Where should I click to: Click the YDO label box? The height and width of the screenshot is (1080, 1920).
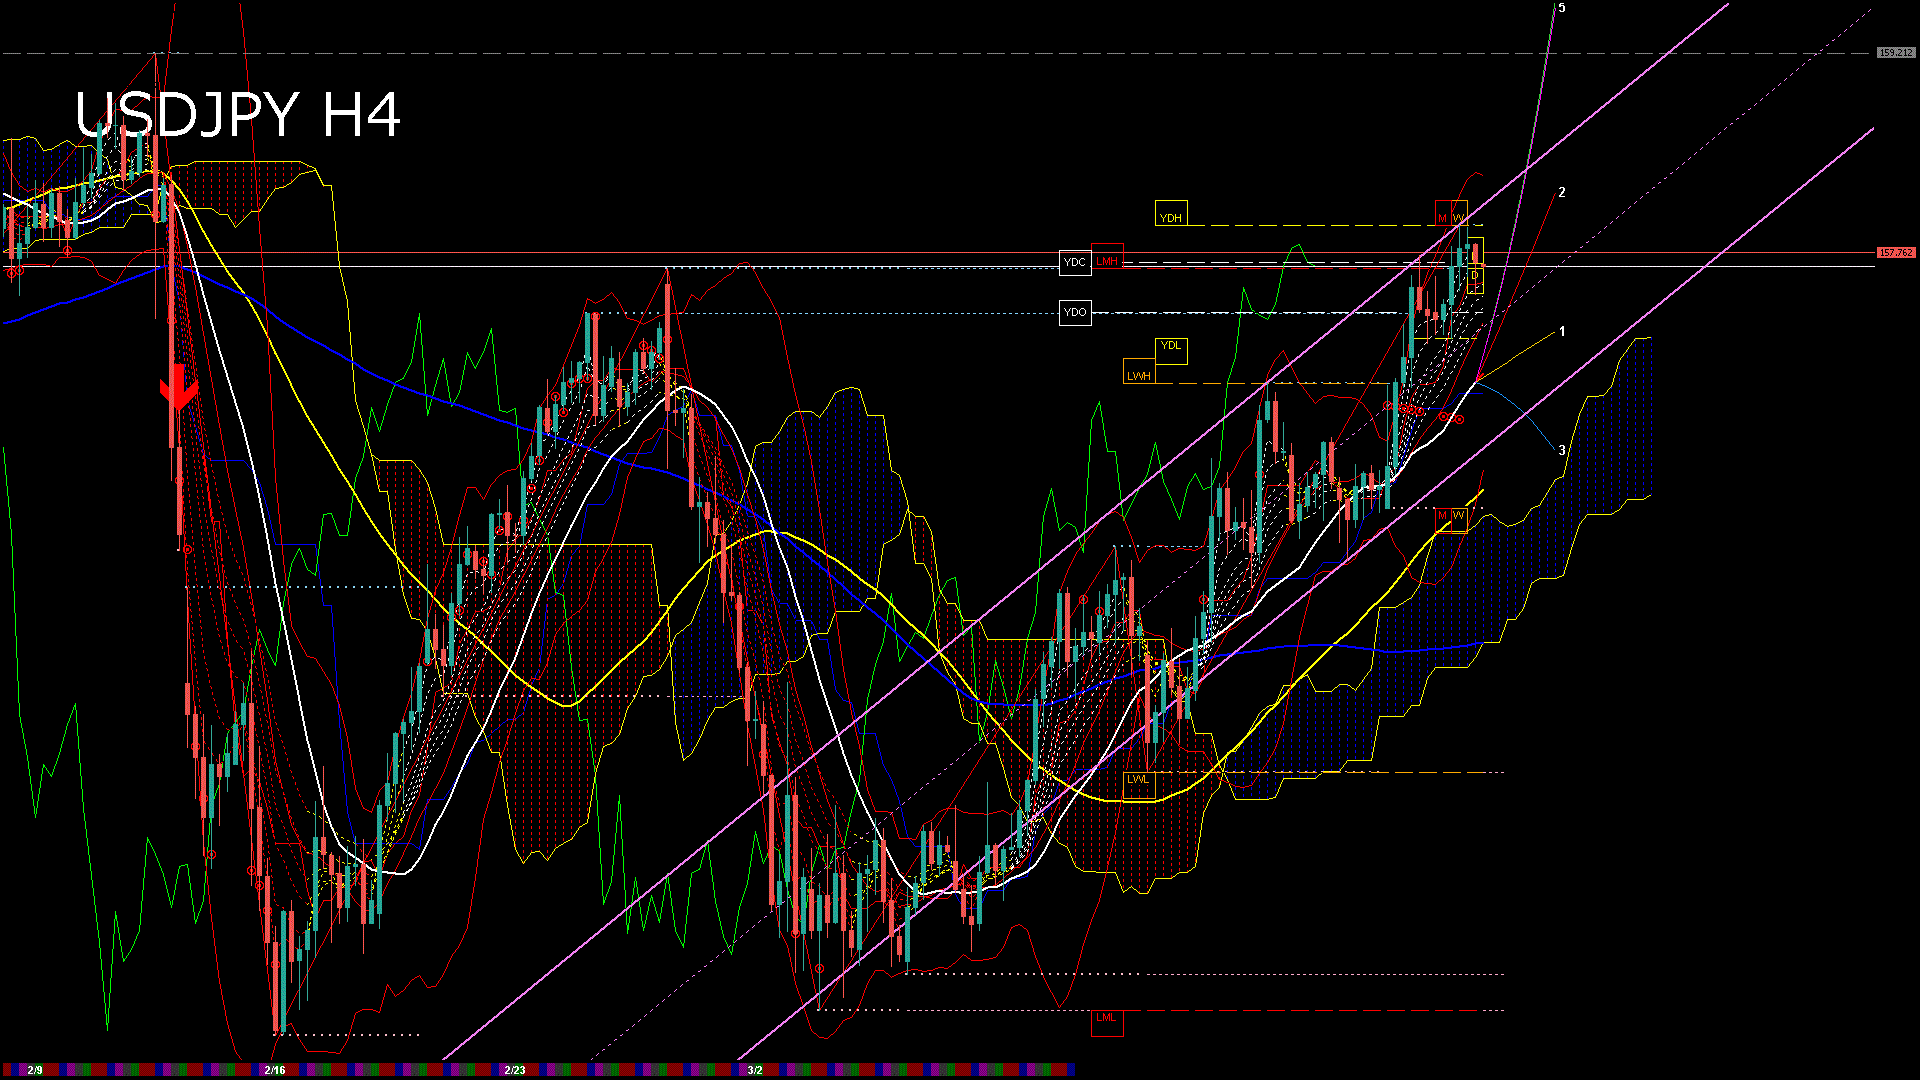1075,312
